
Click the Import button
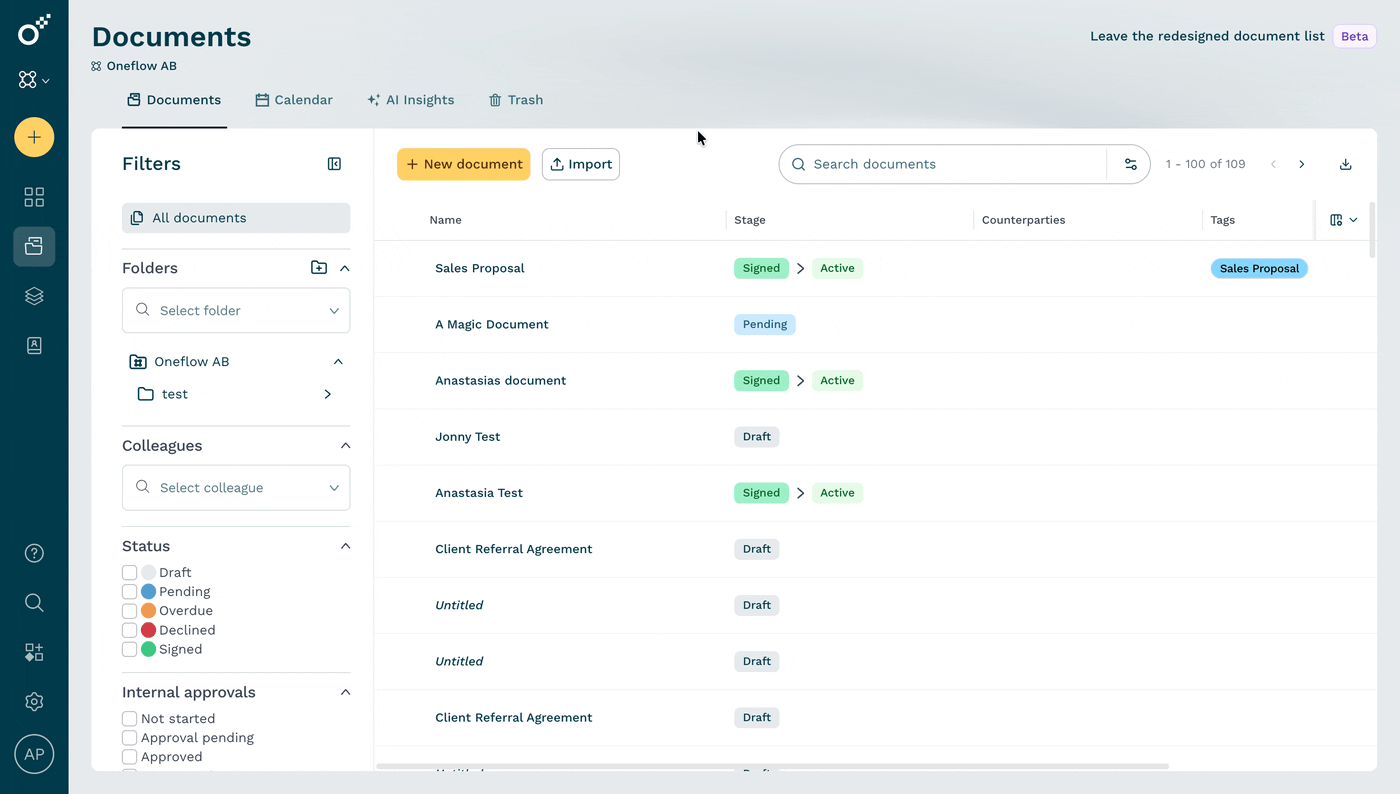point(581,164)
